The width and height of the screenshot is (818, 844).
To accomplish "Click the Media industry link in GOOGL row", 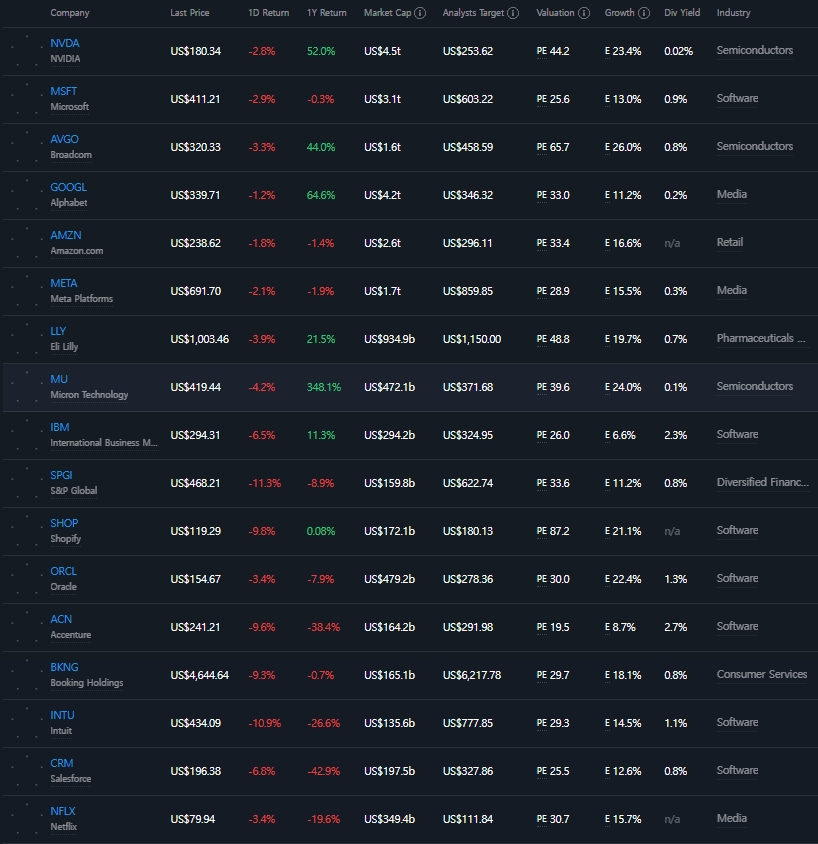I will tap(731, 194).
